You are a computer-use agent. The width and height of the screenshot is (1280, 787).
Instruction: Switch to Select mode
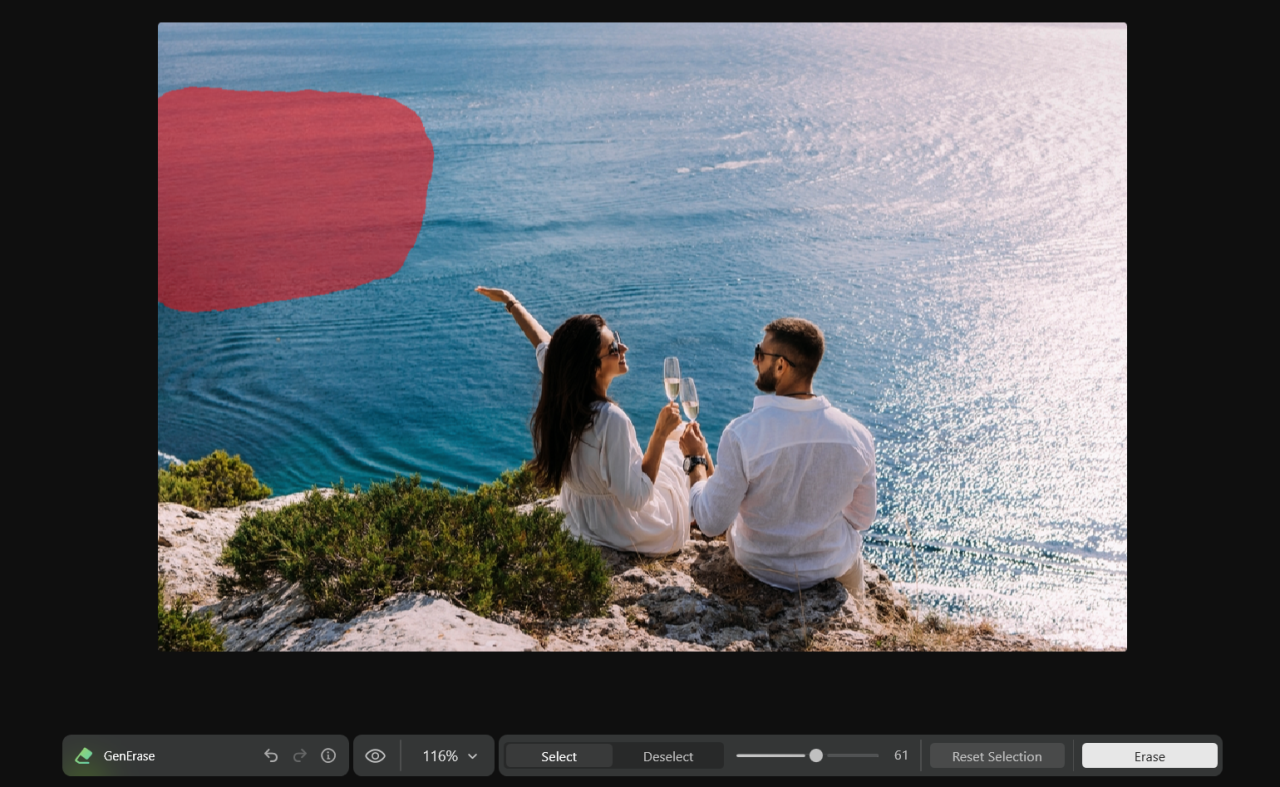(559, 756)
